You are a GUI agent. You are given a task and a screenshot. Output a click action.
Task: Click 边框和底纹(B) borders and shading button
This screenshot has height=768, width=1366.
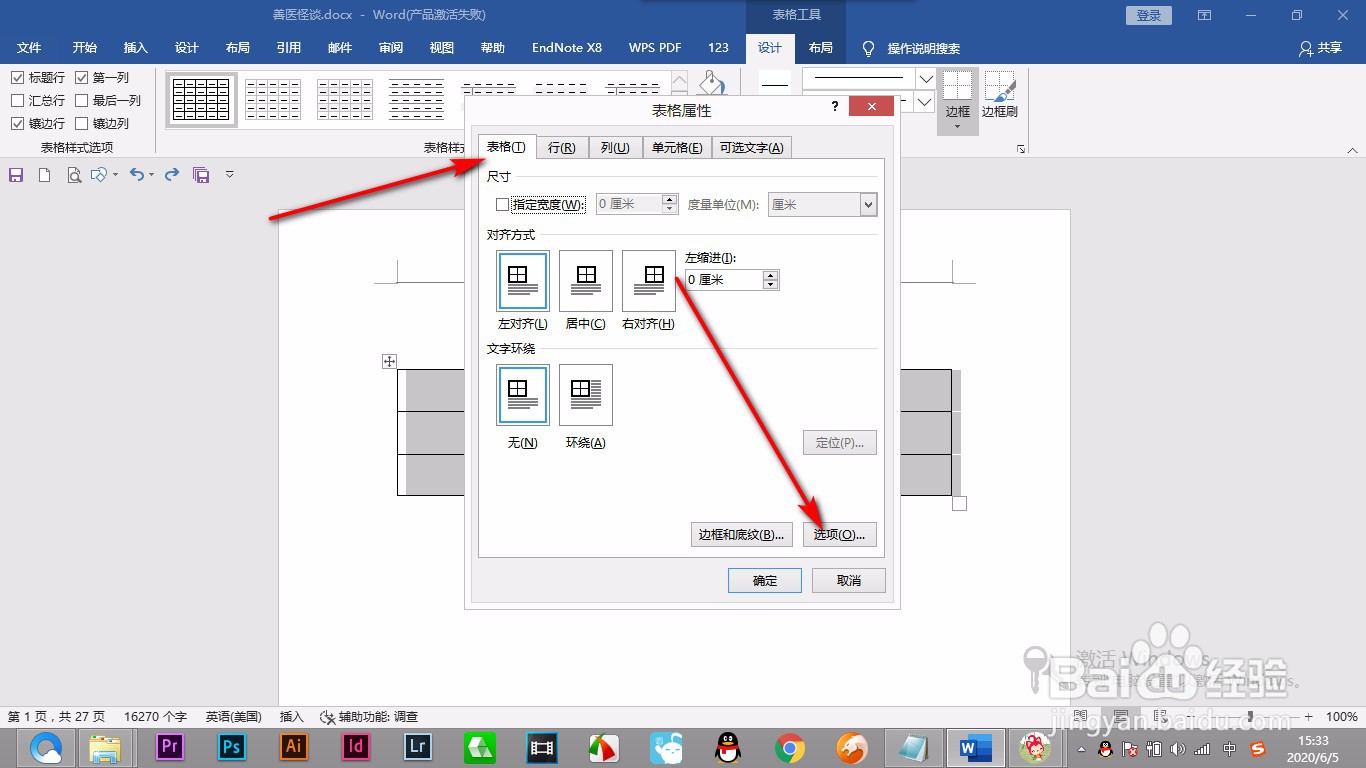click(742, 534)
